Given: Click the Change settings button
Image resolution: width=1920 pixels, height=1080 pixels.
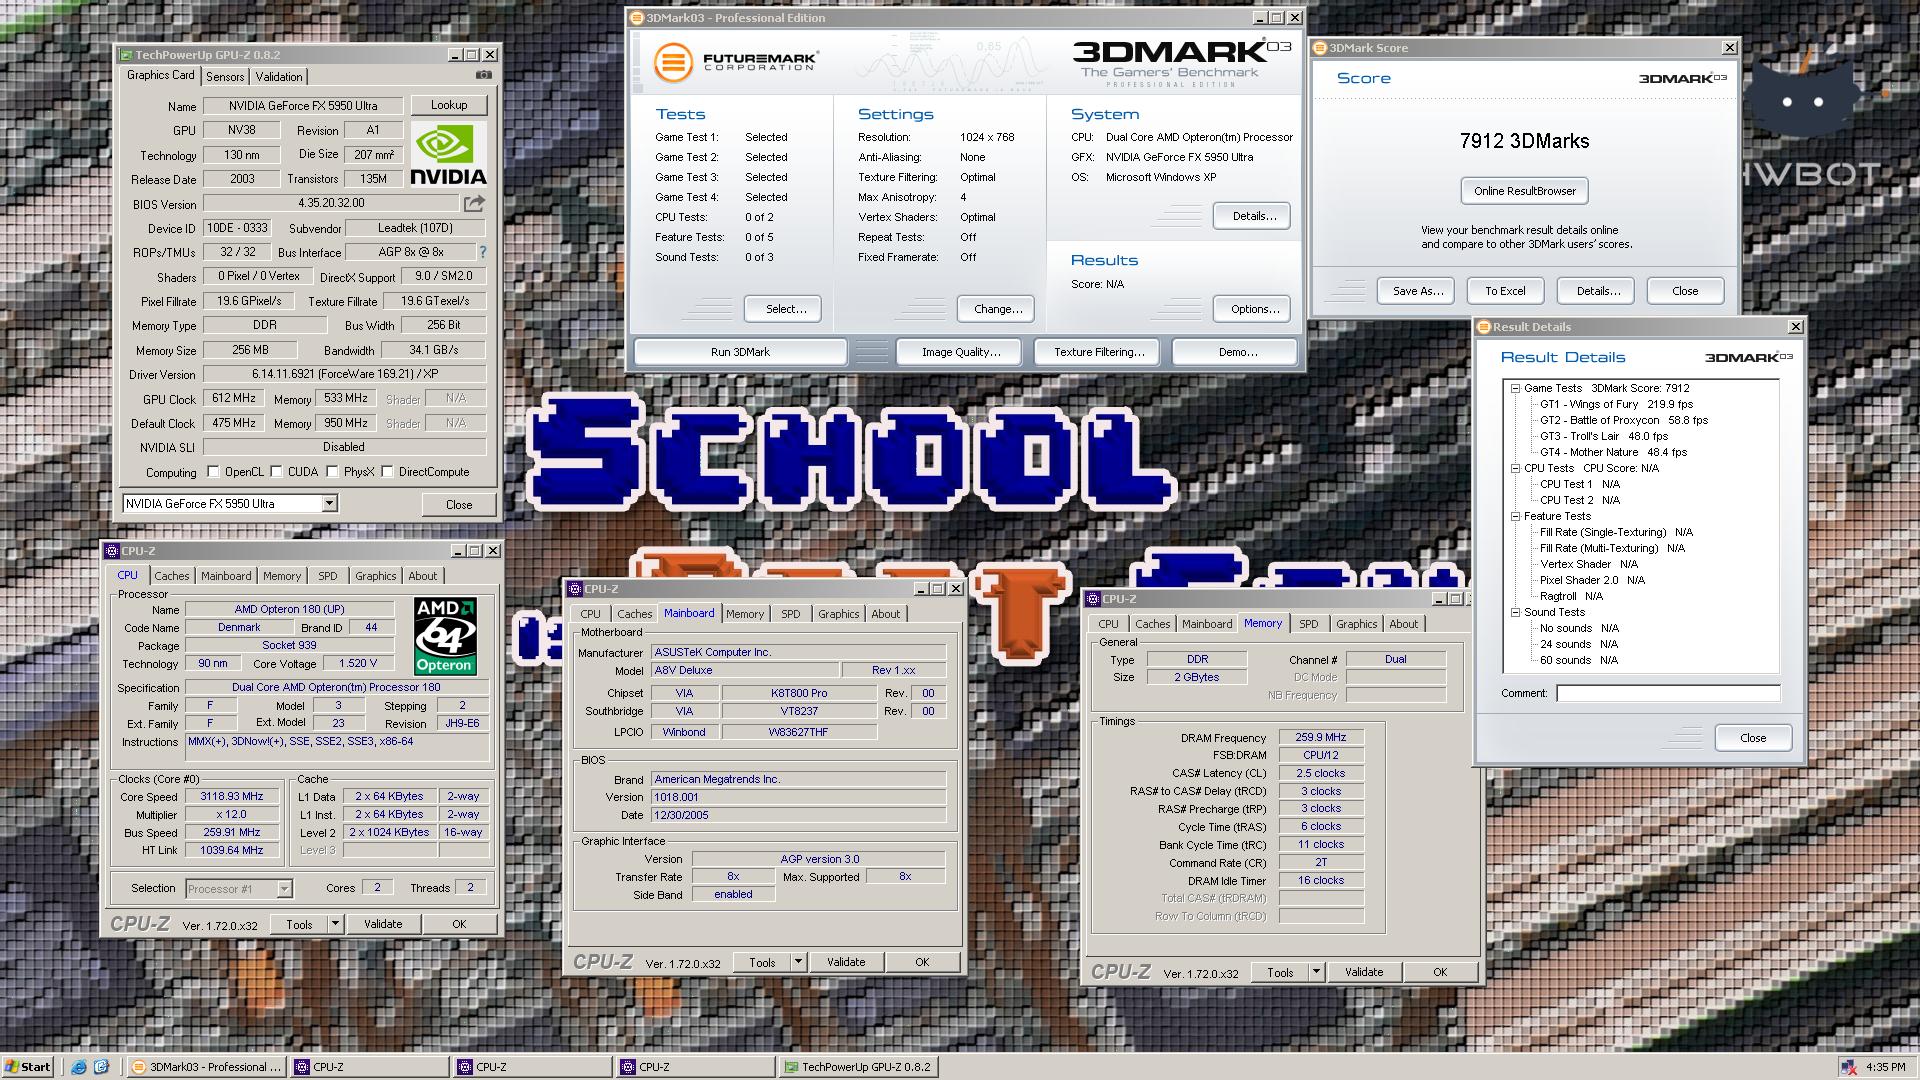Looking at the screenshot, I should coord(997,309).
